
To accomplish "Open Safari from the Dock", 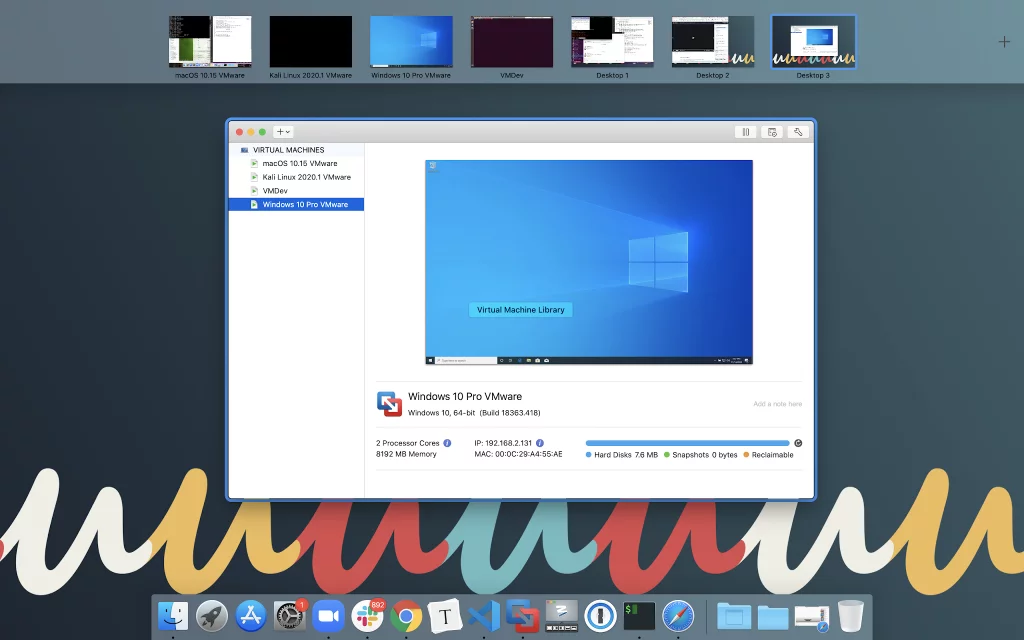I will point(678,616).
